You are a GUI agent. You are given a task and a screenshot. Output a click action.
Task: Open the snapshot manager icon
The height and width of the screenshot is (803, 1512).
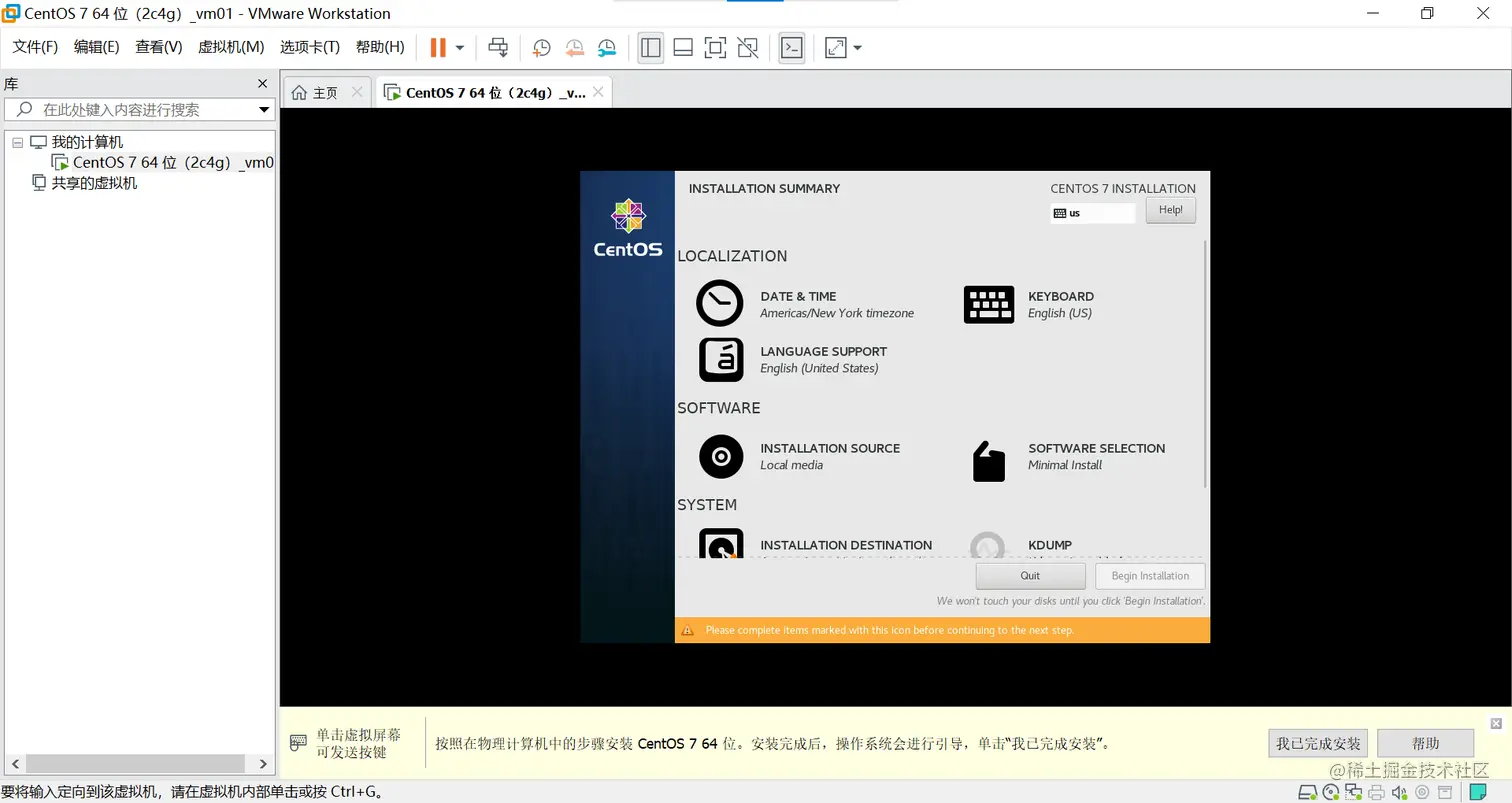pyautogui.click(x=607, y=47)
